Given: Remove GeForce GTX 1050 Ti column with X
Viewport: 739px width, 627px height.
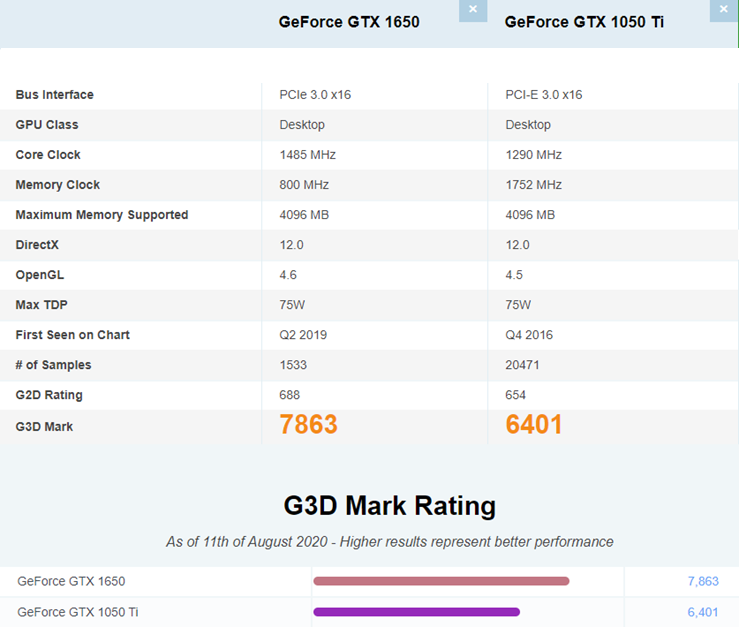Looking at the screenshot, I should (x=723, y=10).
